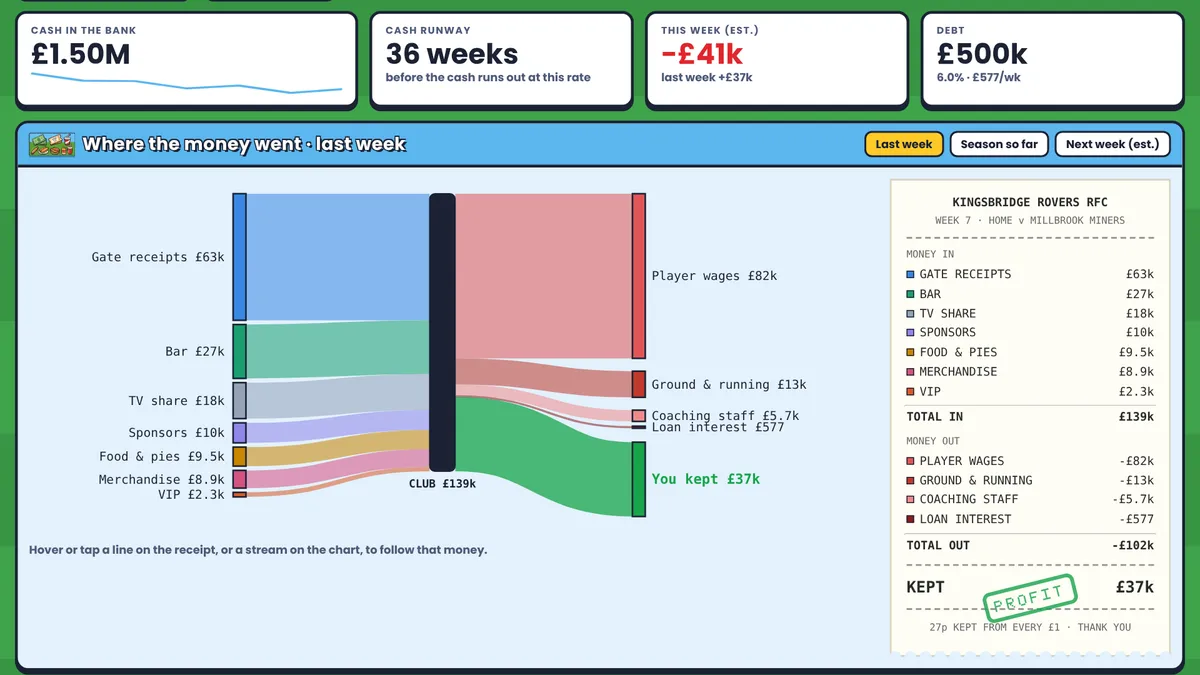This screenshot has height=675, width=1200.
Task: Click the 'Merchandise £8.9k' chart label
Action: tap(162, 479)
